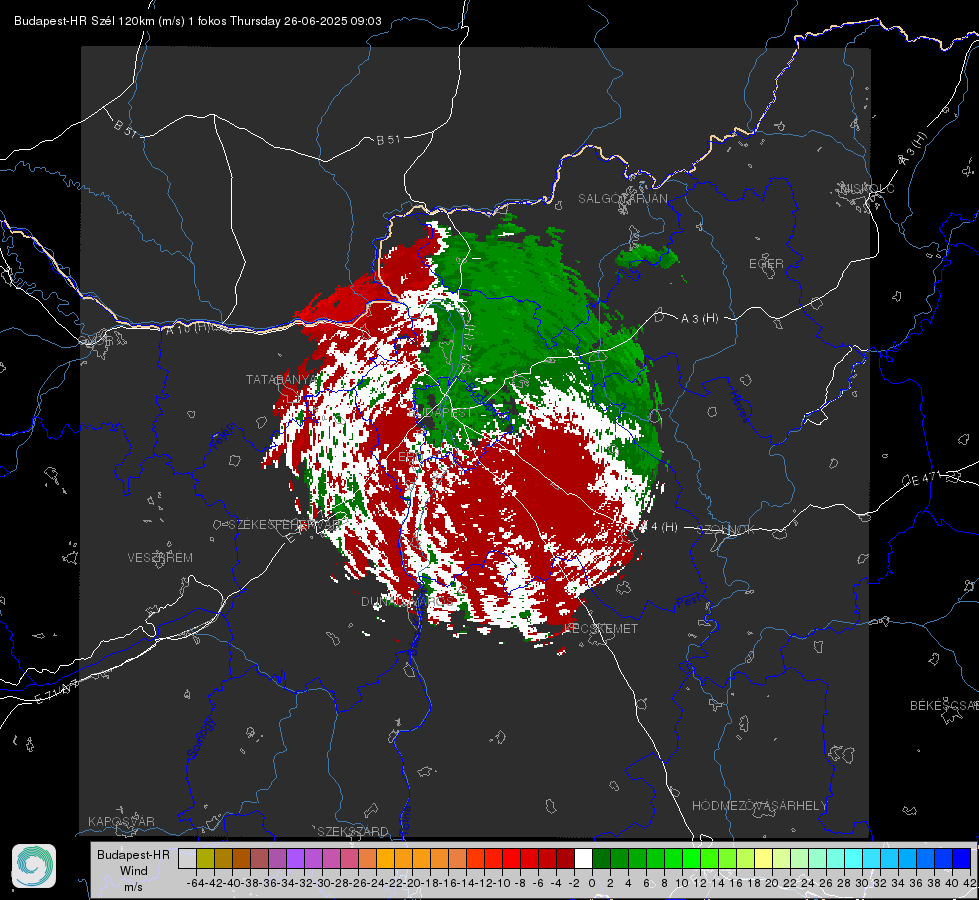Image resolution: width=979 pixels, height=900 pixels.
Task: Pick the dark red swatch between -4 and -2
Action: pos(565,858)
